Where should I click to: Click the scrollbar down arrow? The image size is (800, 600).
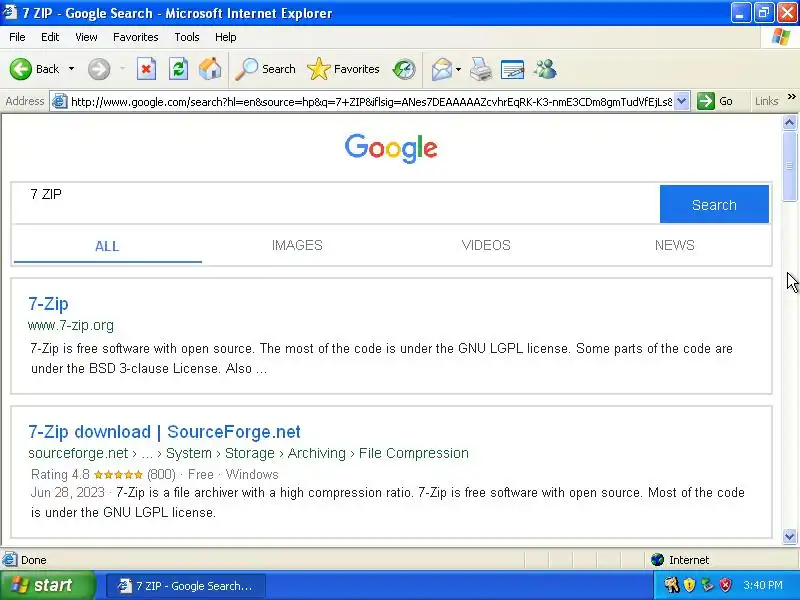(x=789, y=536)
